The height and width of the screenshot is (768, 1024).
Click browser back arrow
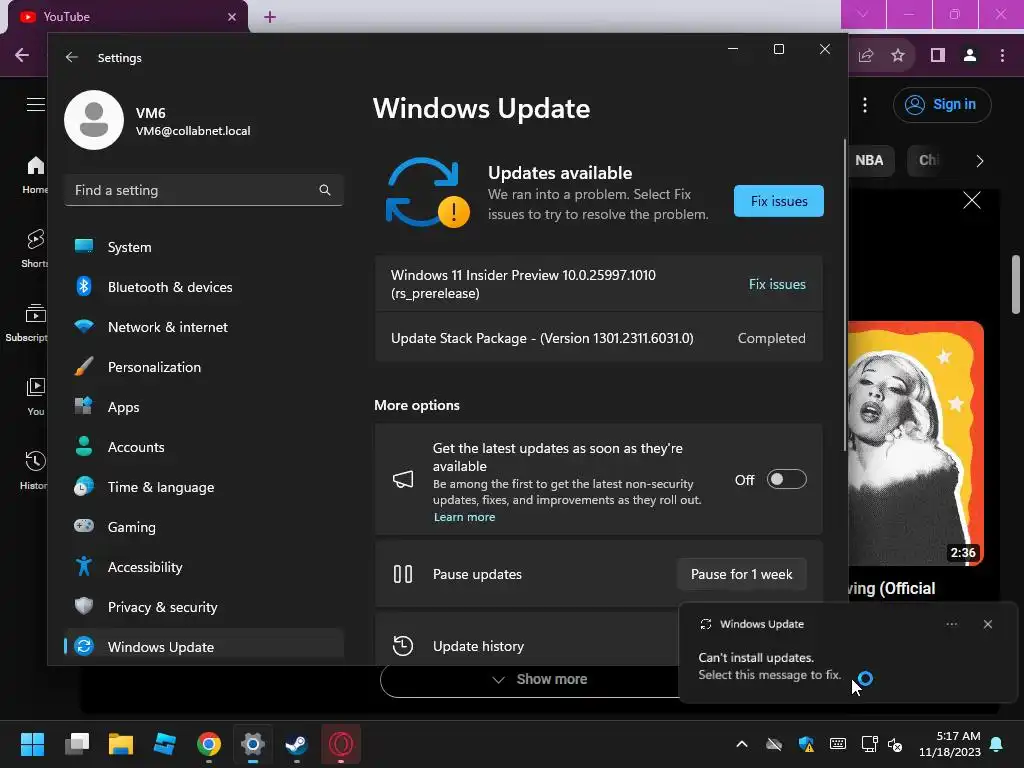click(x=22, y=56)
